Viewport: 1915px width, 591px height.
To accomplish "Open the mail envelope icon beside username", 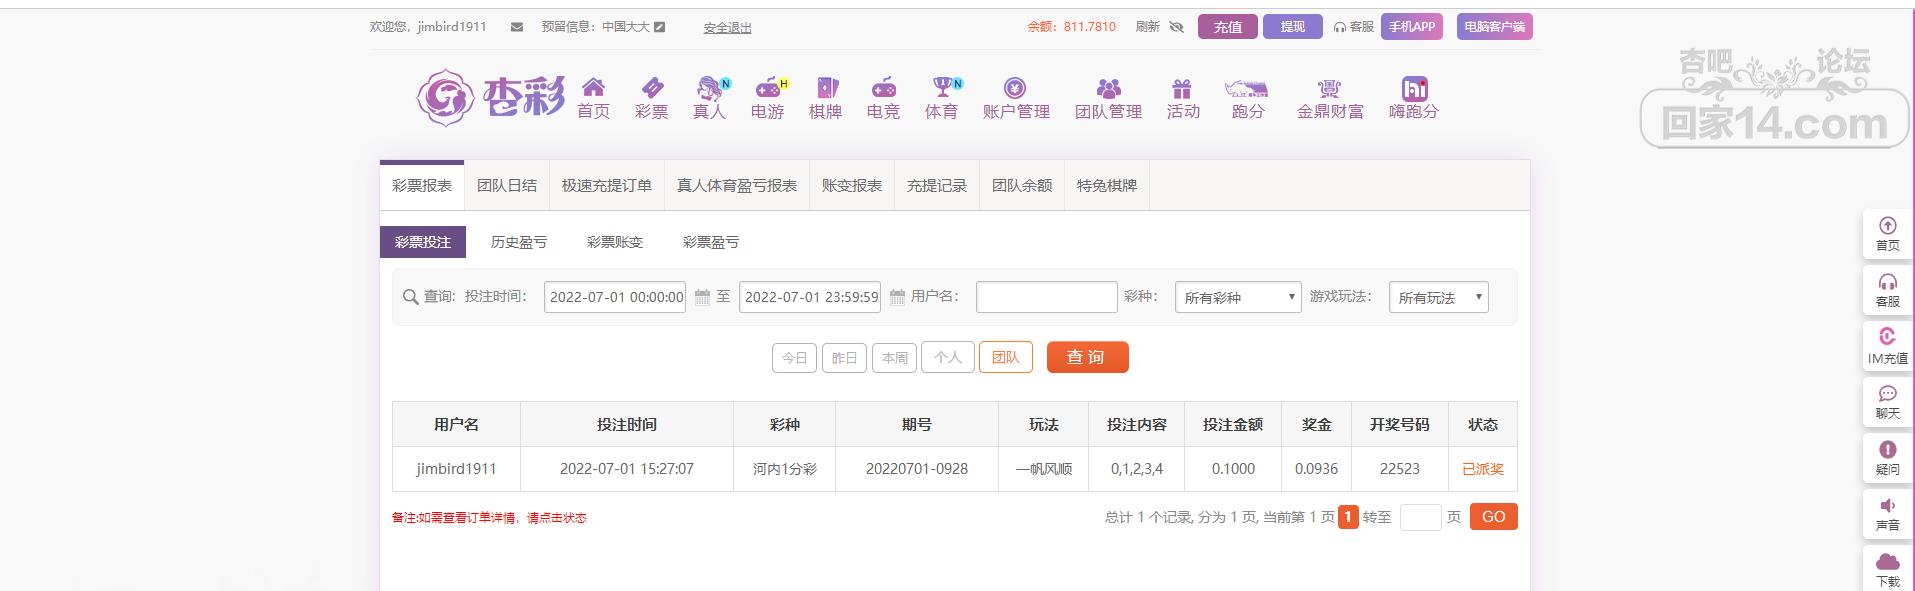I will pos(517,27).
